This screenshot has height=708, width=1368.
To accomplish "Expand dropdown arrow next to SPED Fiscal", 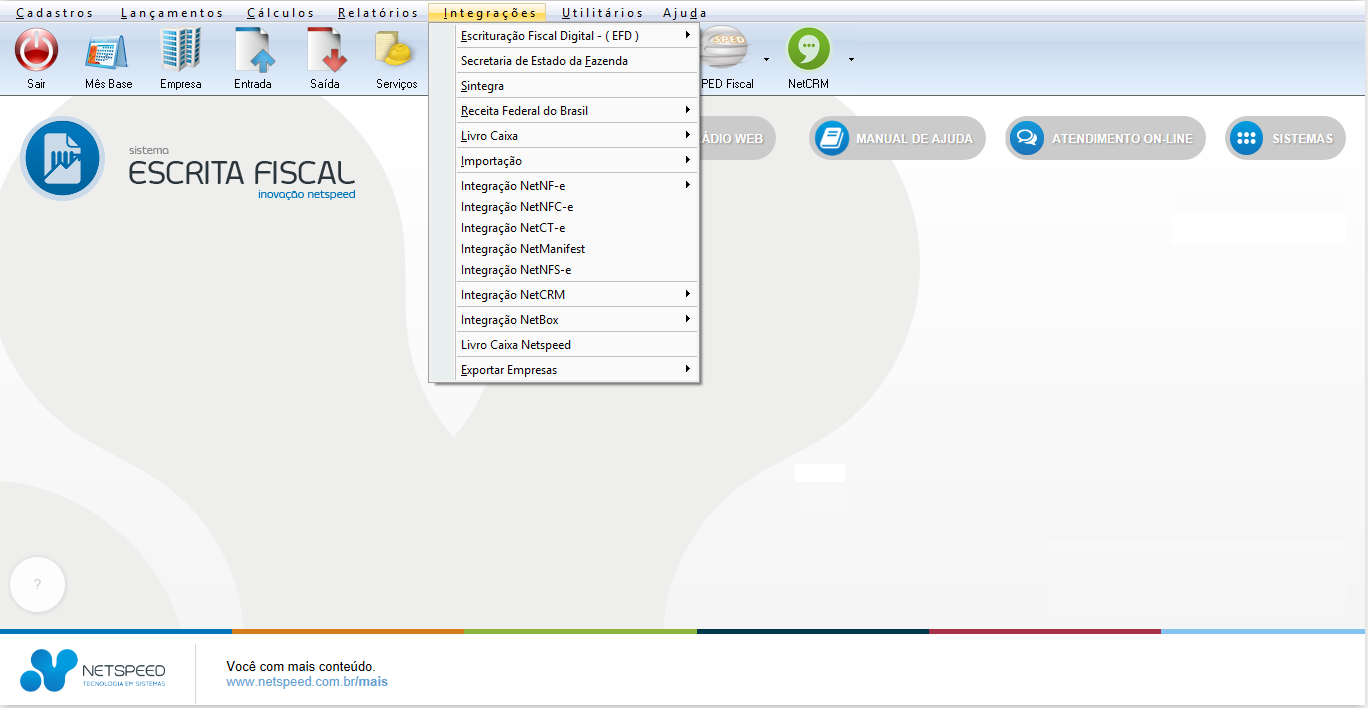I will pos(766,59).
